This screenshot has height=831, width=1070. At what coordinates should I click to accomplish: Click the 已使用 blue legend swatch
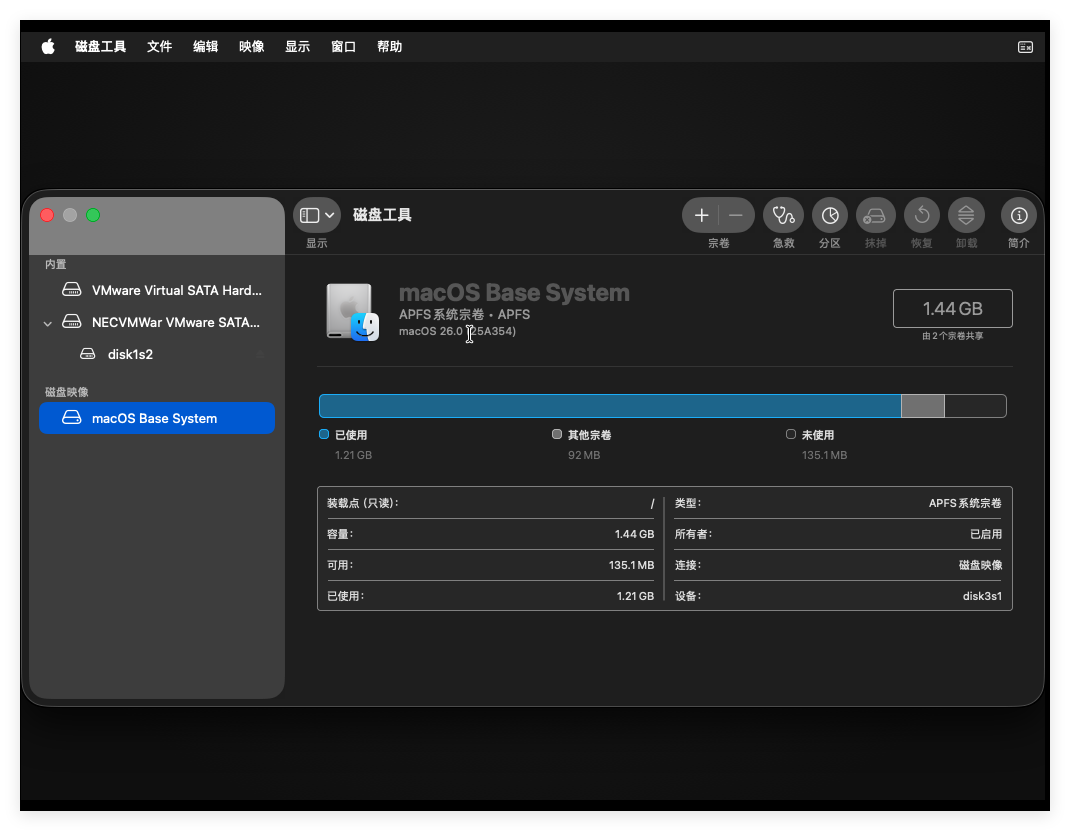coord(324,435)
